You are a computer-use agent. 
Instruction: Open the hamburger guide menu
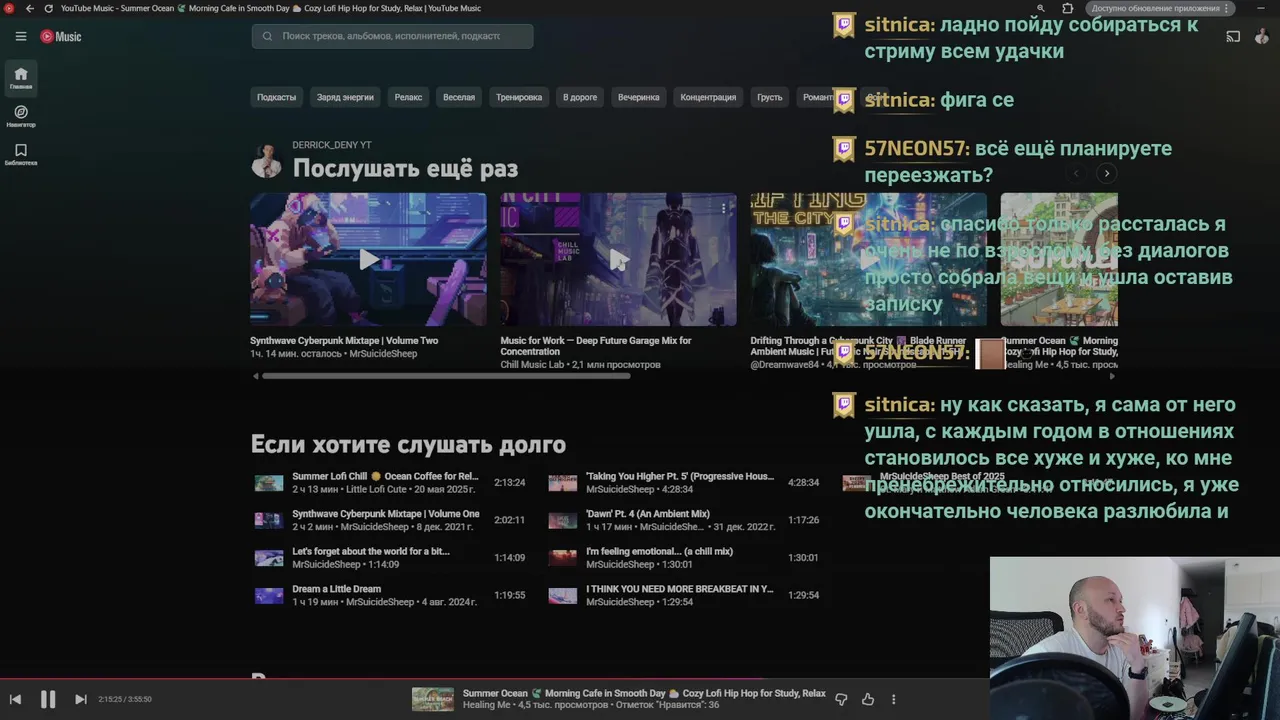(x=21, y=36)
